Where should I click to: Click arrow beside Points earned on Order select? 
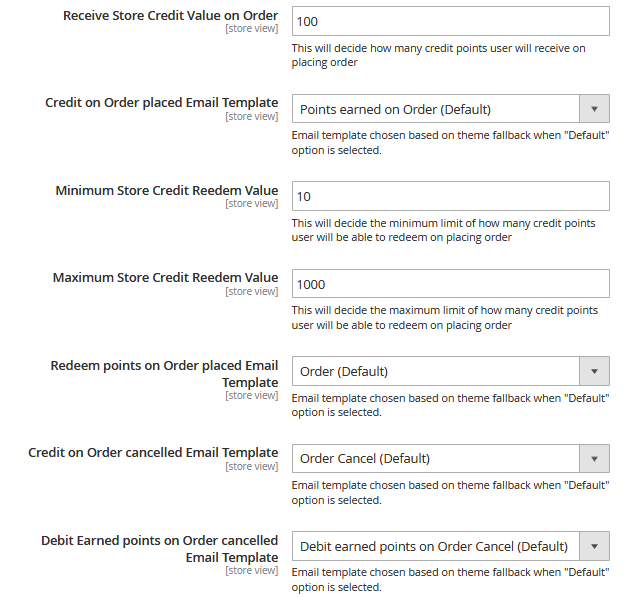595,109
